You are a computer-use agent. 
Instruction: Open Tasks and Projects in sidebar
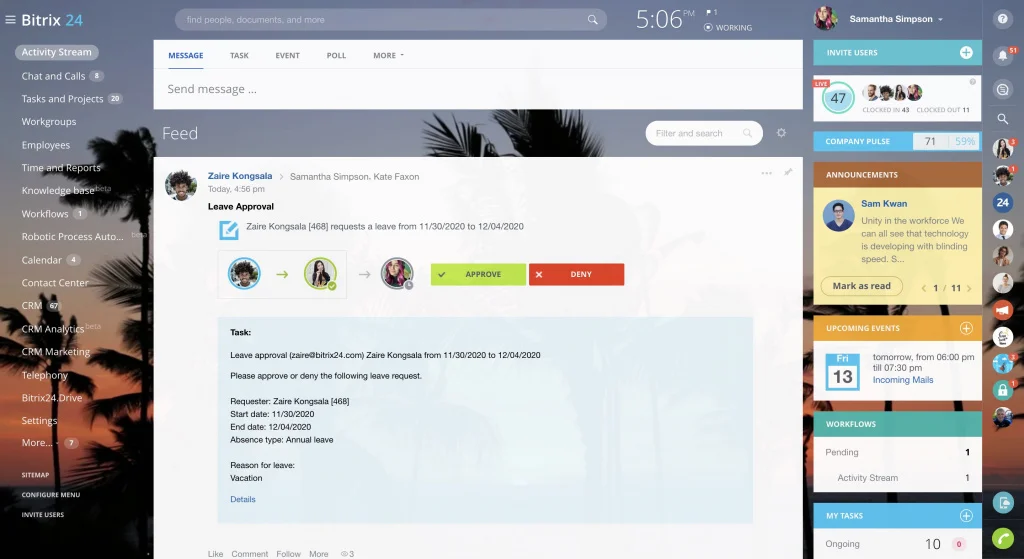coord(62,99)
